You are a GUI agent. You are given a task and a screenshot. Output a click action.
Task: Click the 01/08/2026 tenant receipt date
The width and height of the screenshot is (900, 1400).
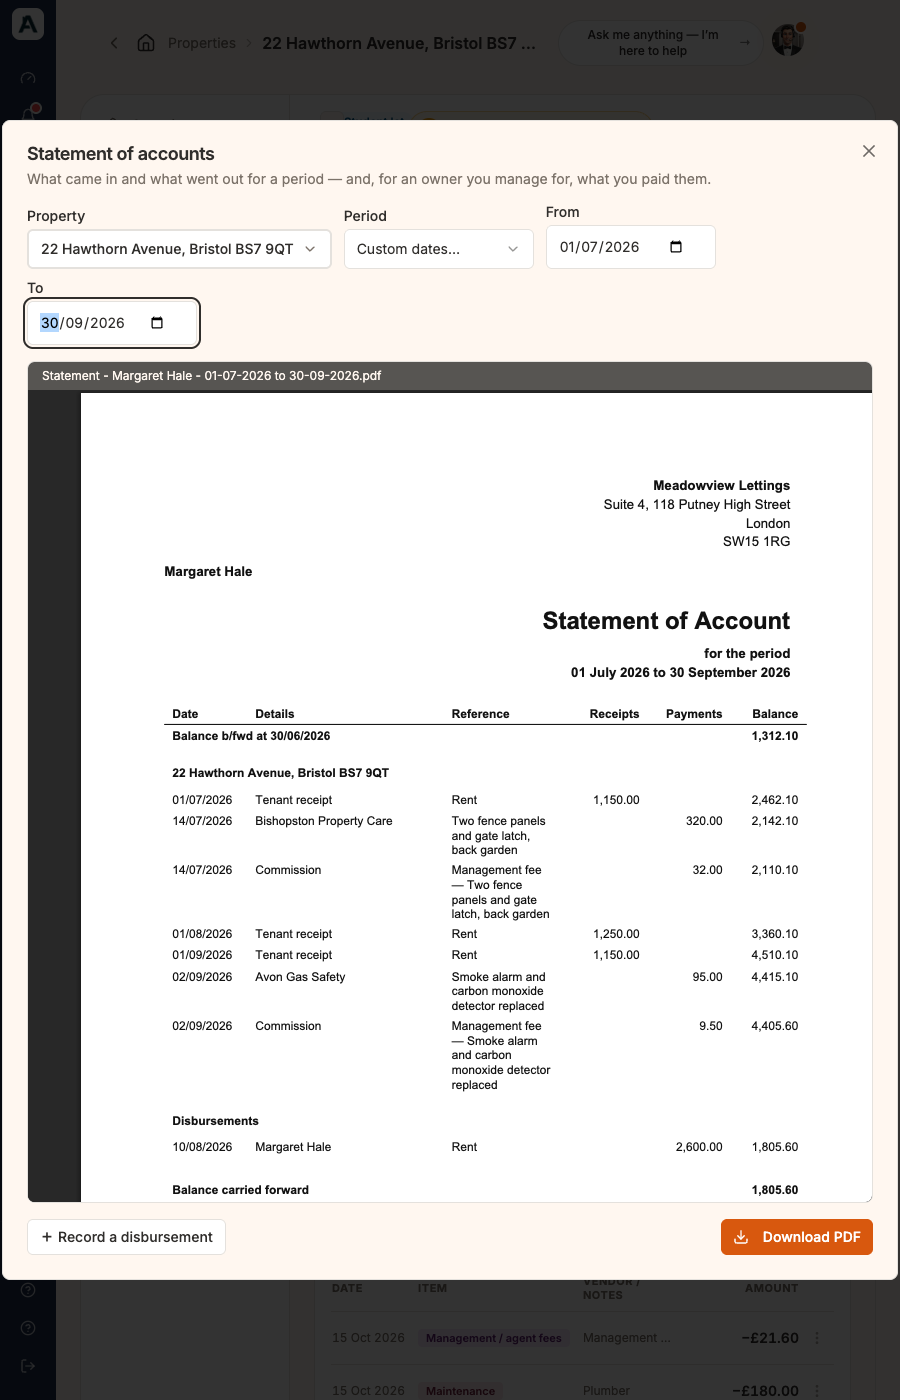202,934
